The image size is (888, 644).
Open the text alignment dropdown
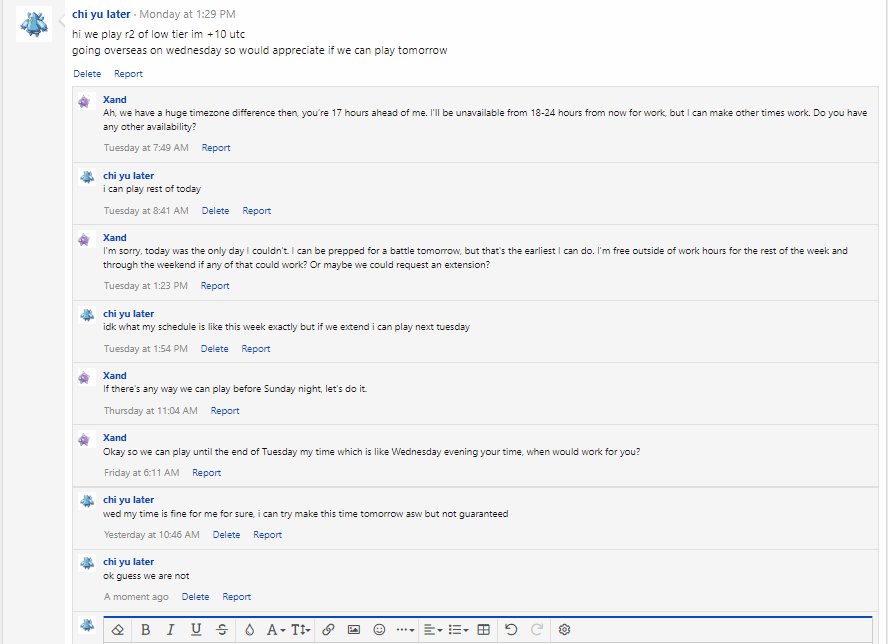(x=432, y=630)
